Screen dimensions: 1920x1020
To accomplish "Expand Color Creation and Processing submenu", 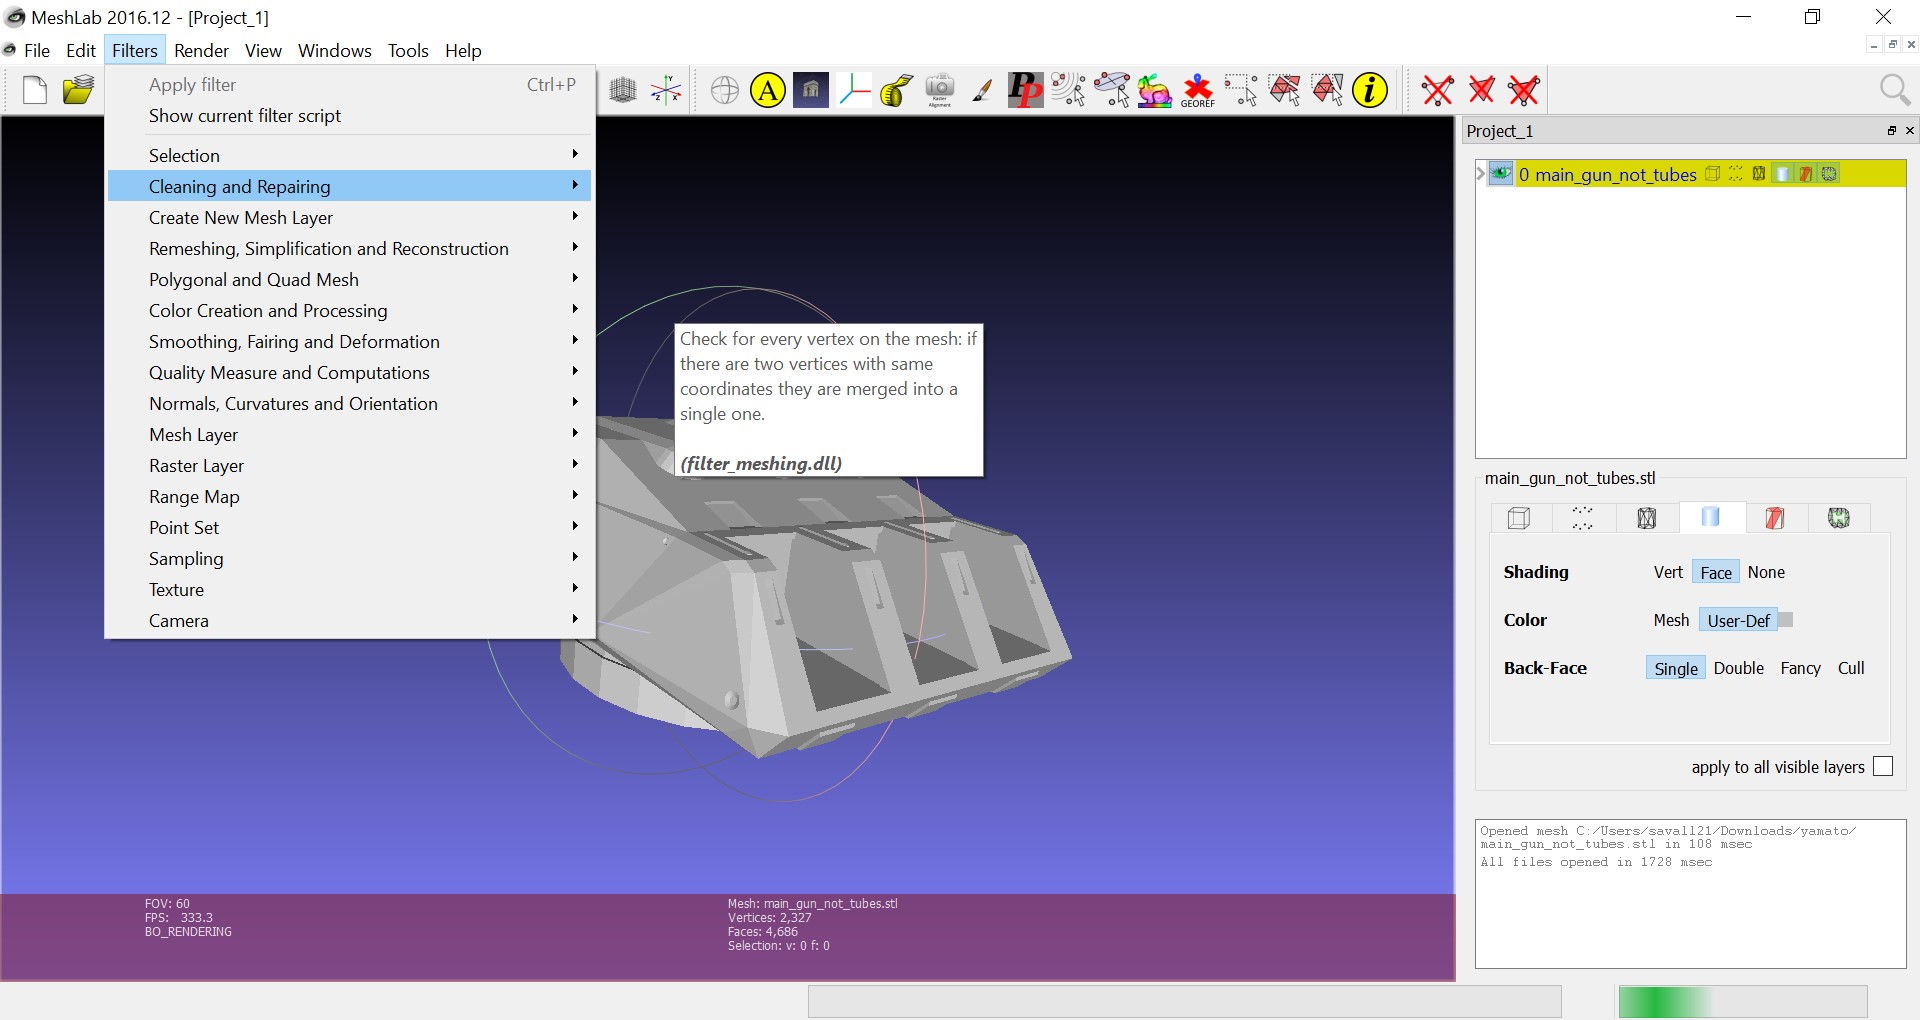I will pos(349,310).
